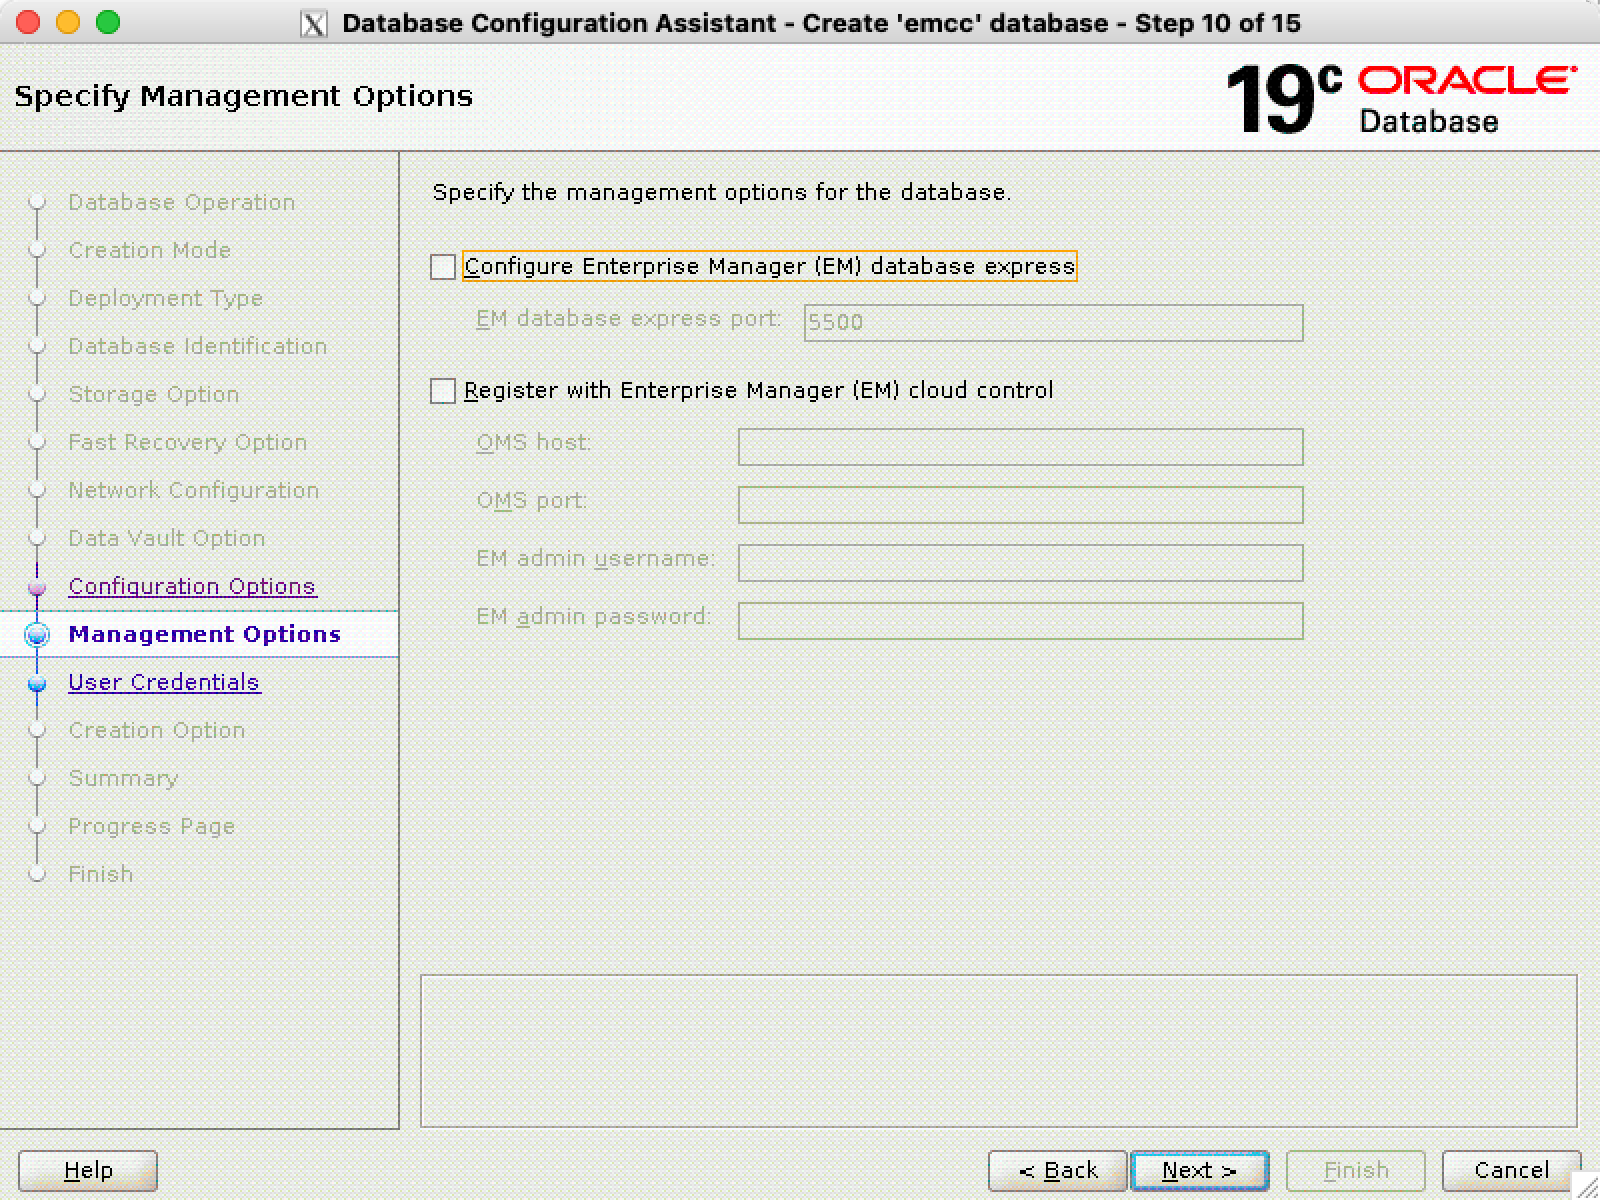This screenshot has height=1200, width=1600.
Task: Click the Configuration Options step bullet icon
Action: pyautogui.click(x=37, y=588)
